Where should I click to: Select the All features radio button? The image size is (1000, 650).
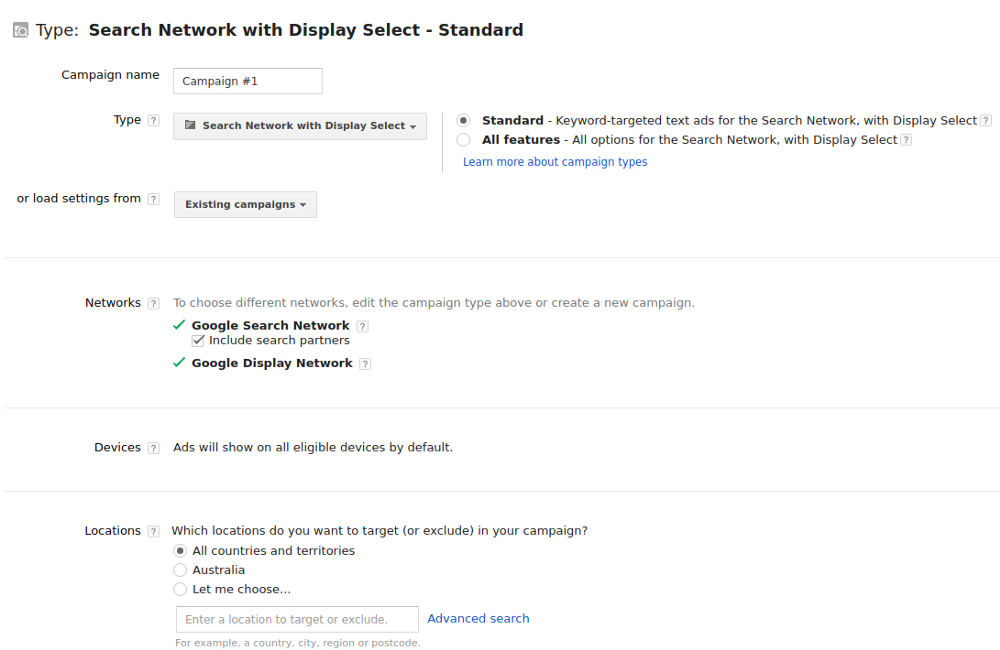(463, 140)
